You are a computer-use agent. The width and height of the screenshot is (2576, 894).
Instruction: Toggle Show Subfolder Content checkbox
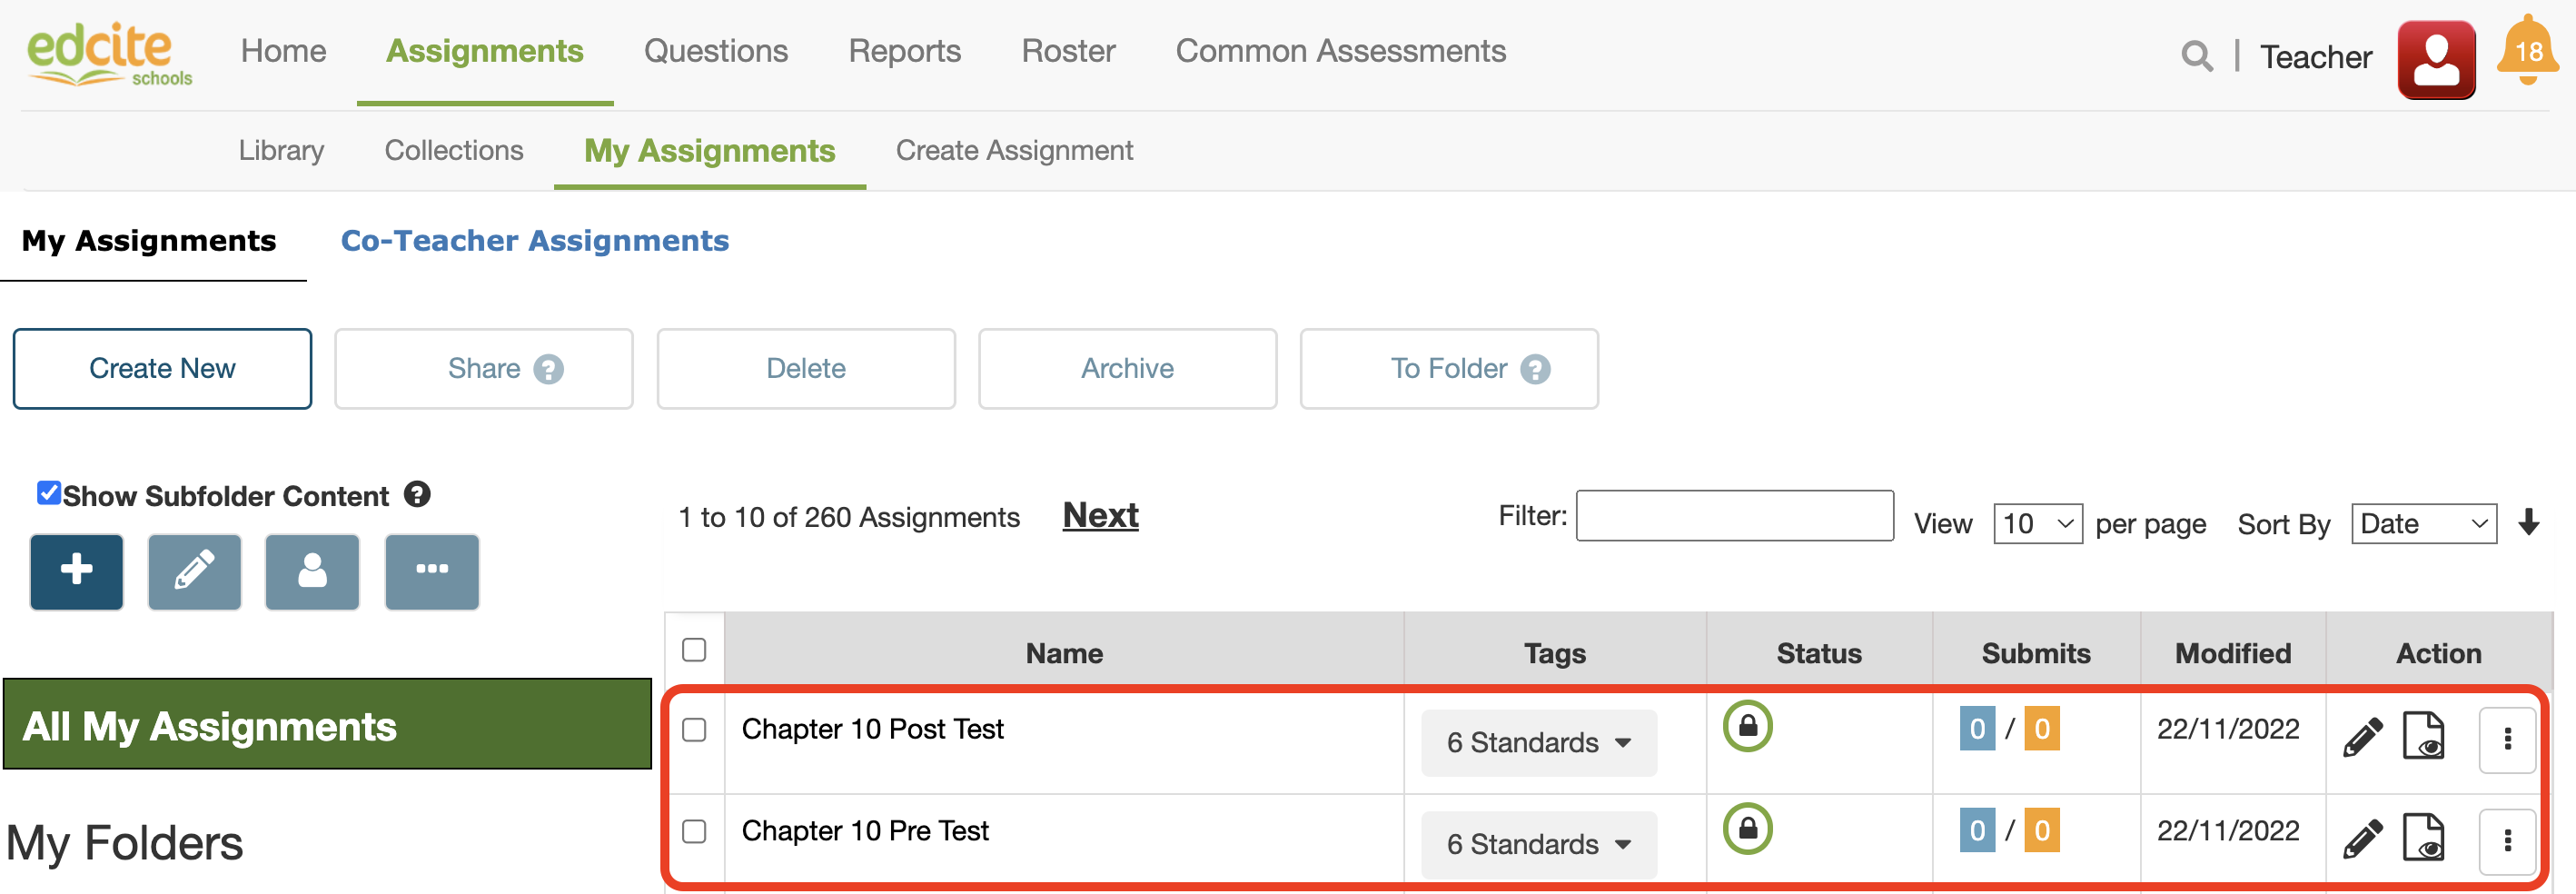(48, 494)
